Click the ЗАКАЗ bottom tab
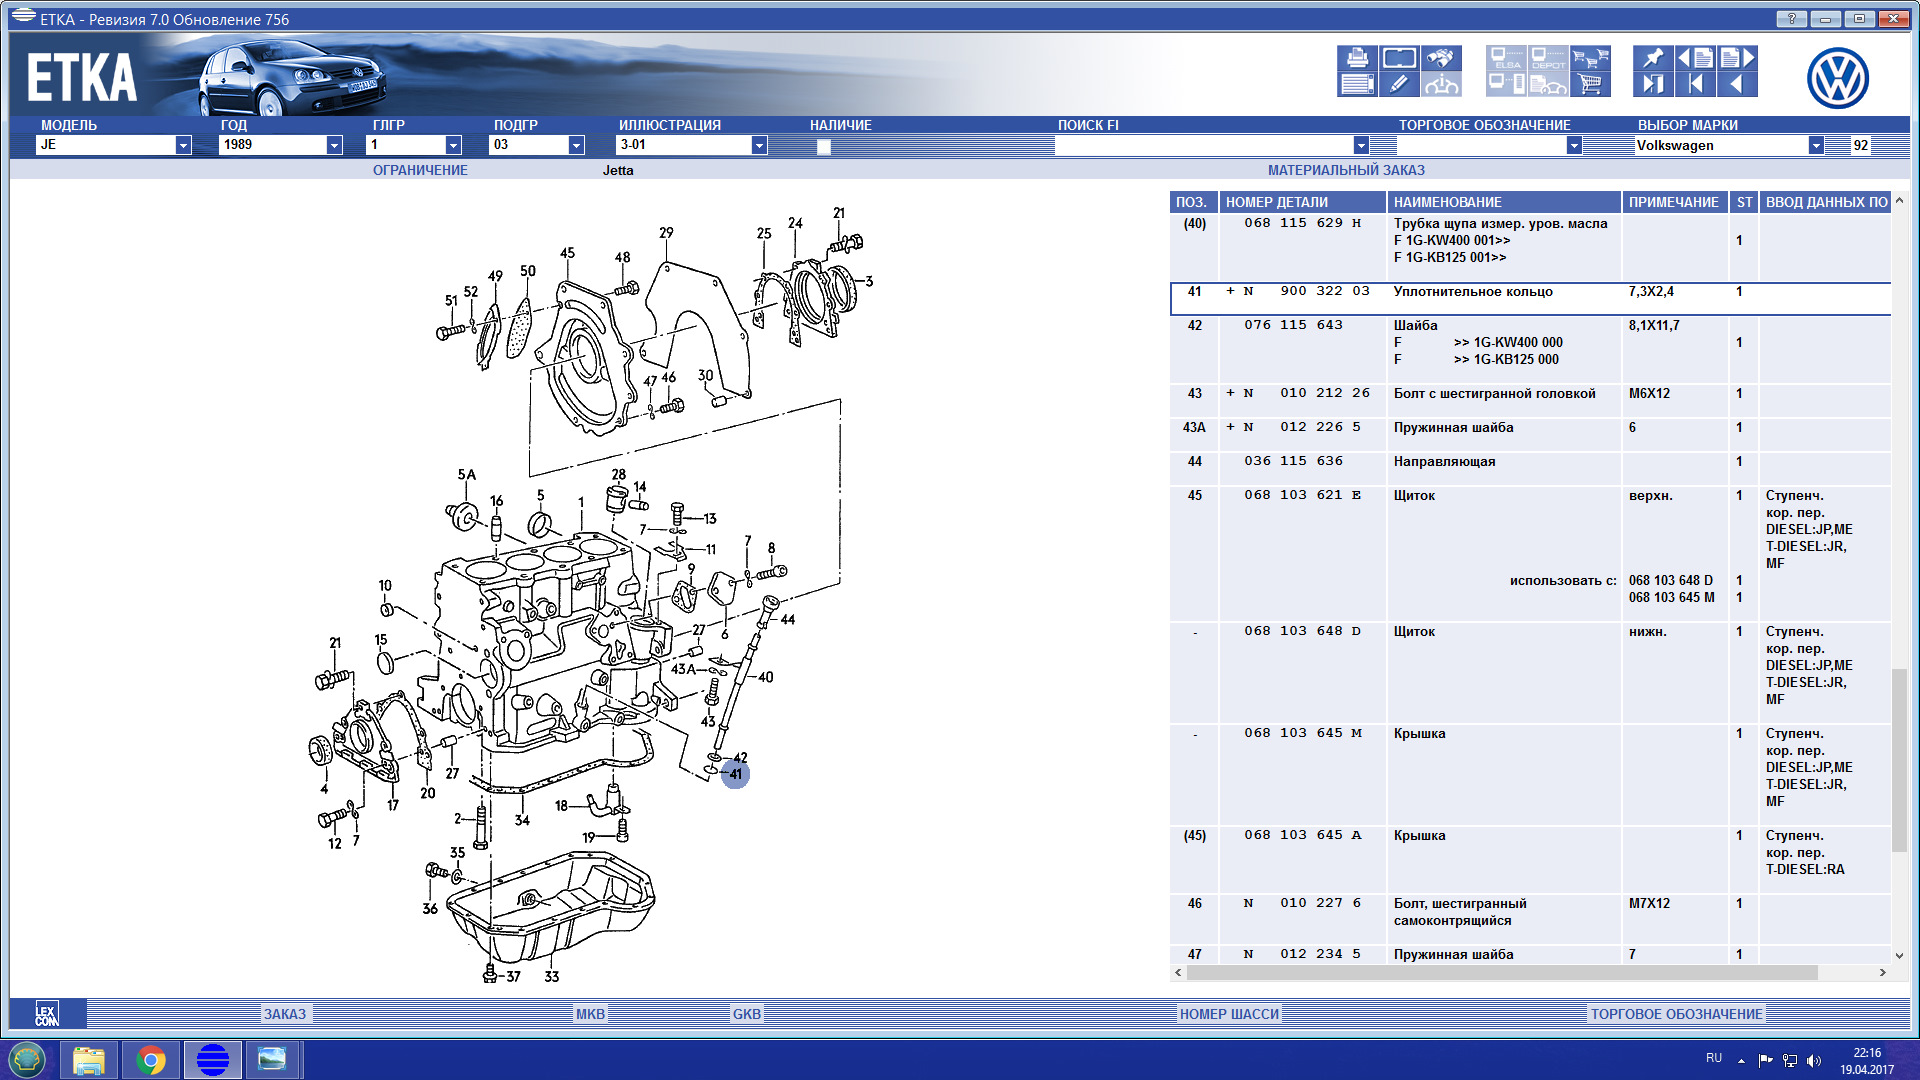Image resolution: width=1920 pixels, height=1080 pixels. click(285, 1013)
